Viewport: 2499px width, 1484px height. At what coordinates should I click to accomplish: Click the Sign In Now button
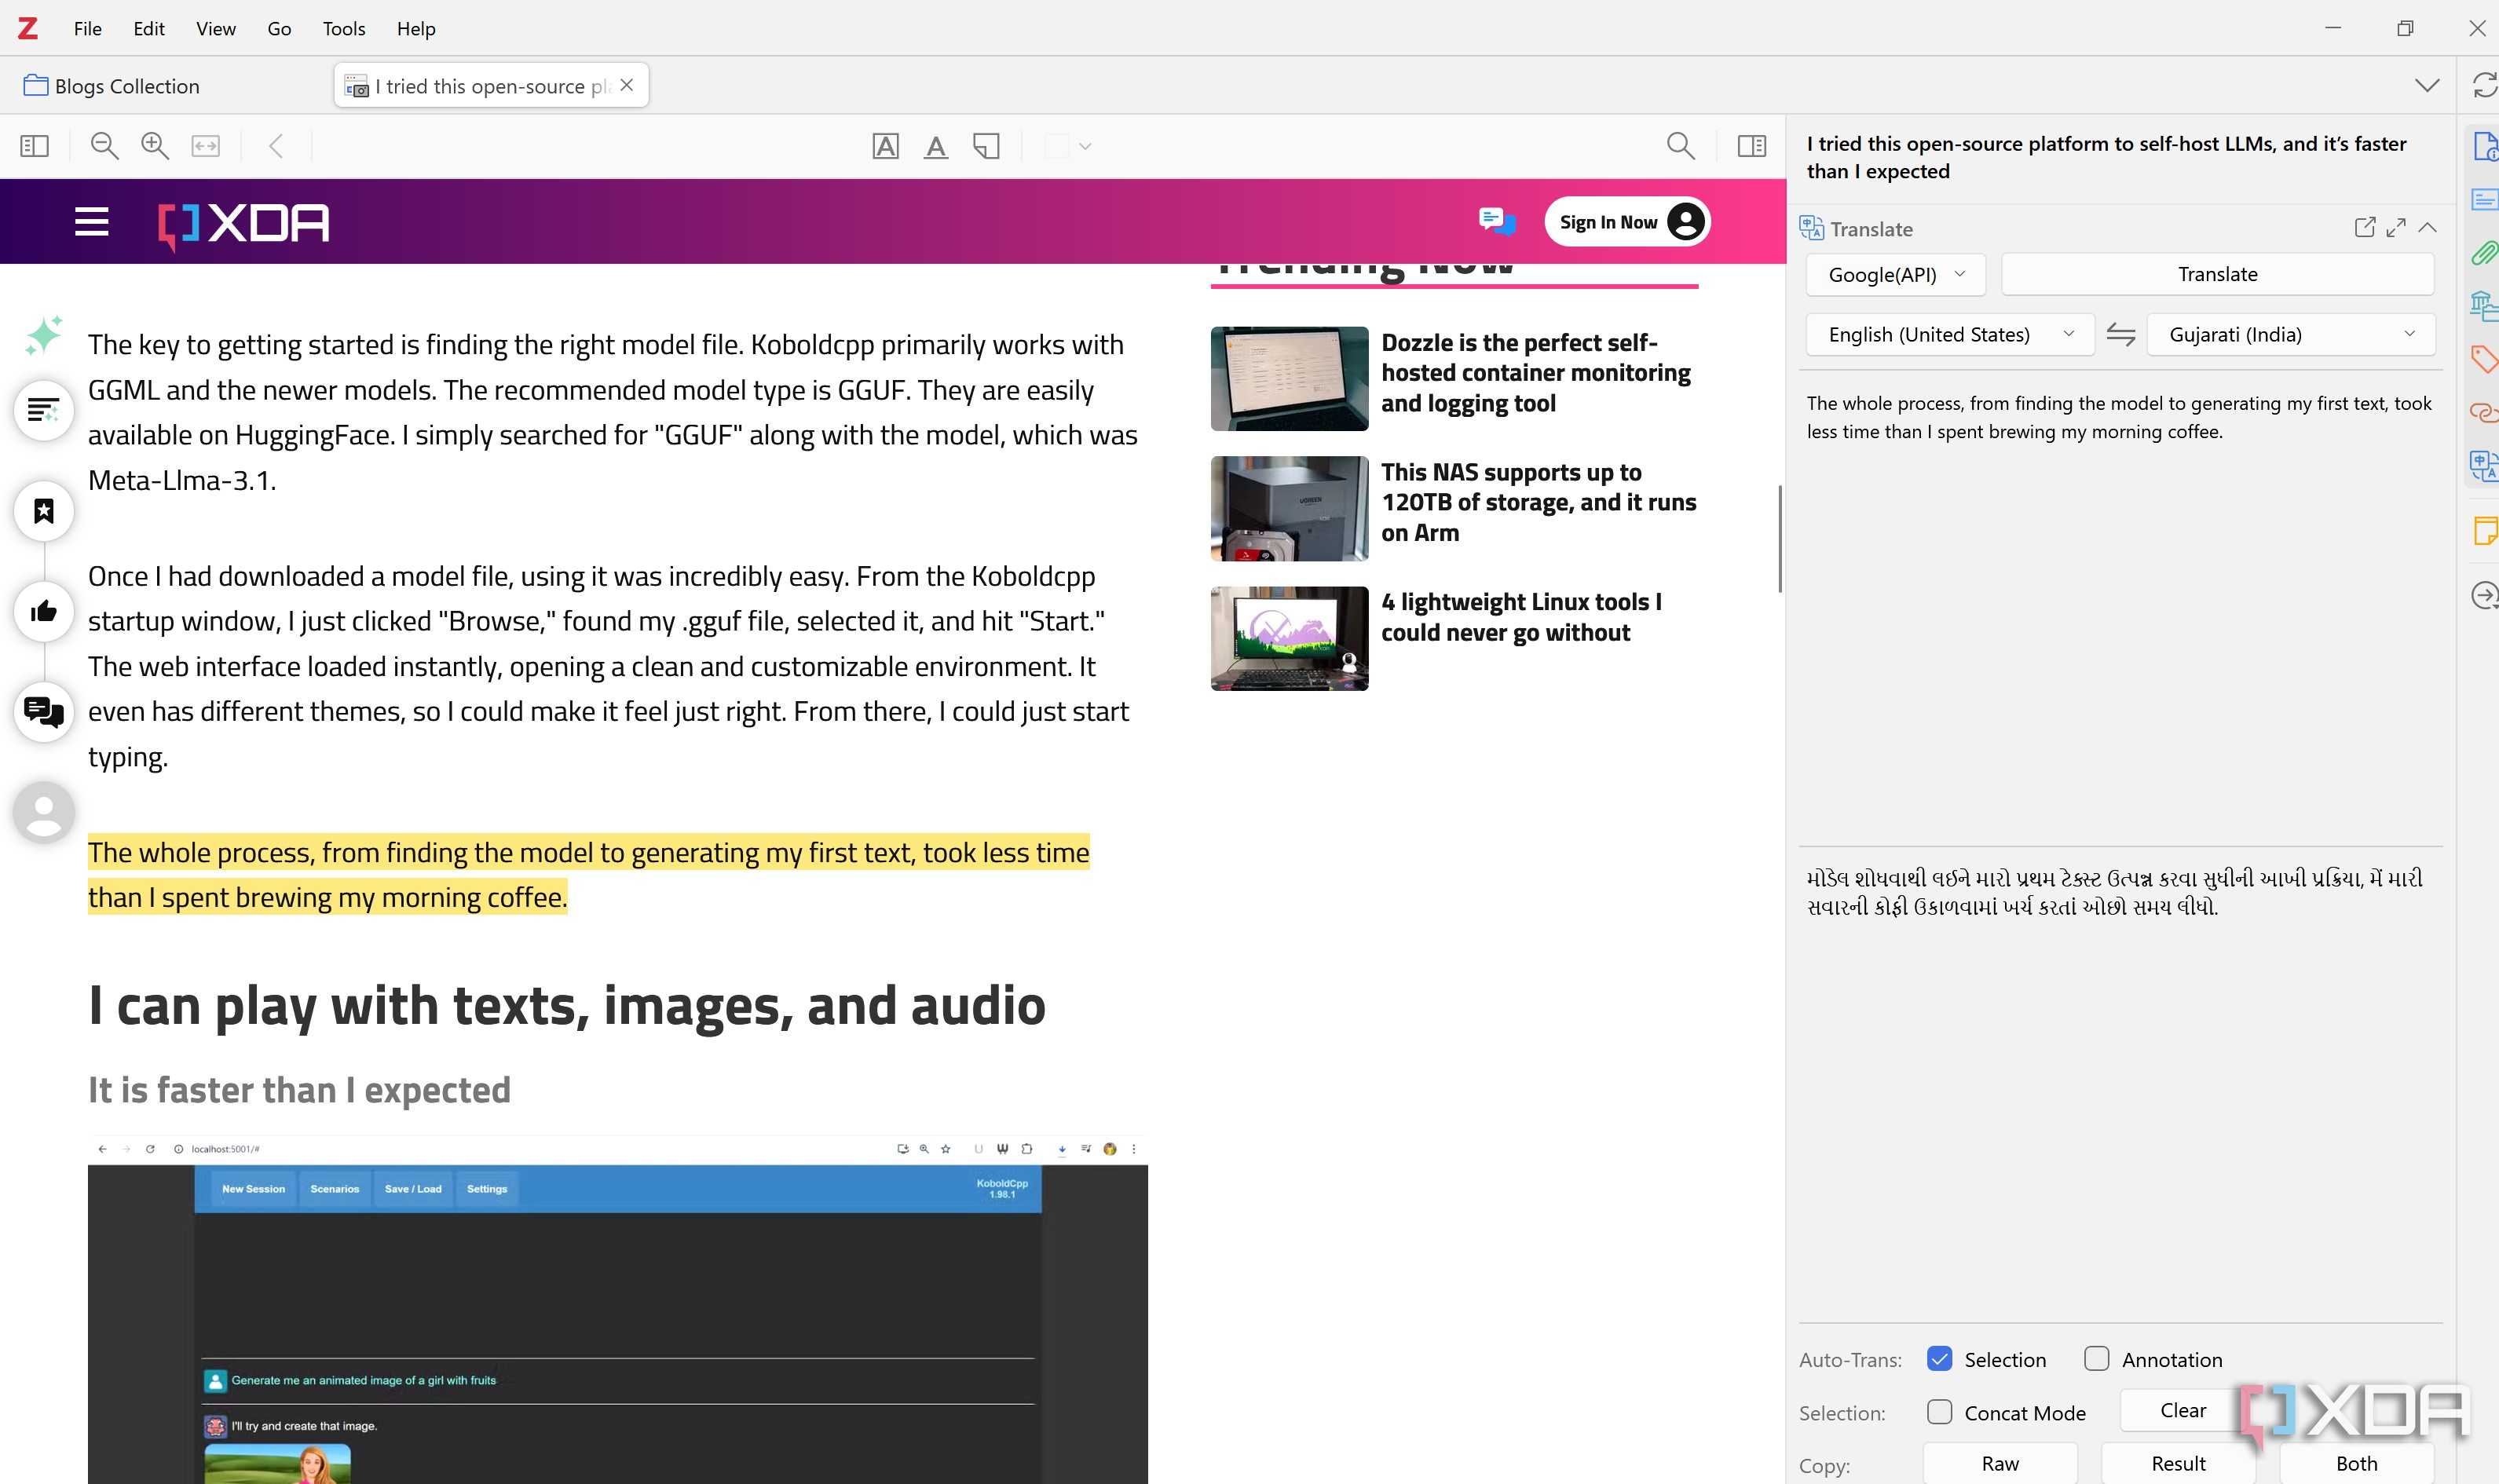coord(1627,221)
